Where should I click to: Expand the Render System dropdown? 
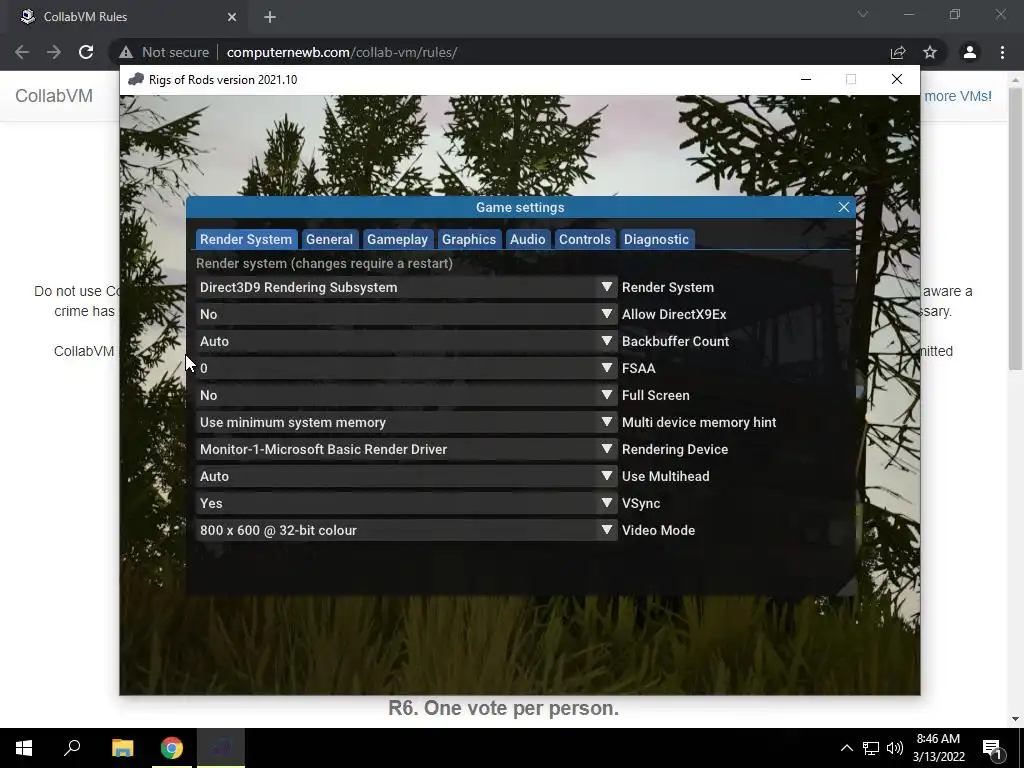pyautogui.click(x=406, y=287)
